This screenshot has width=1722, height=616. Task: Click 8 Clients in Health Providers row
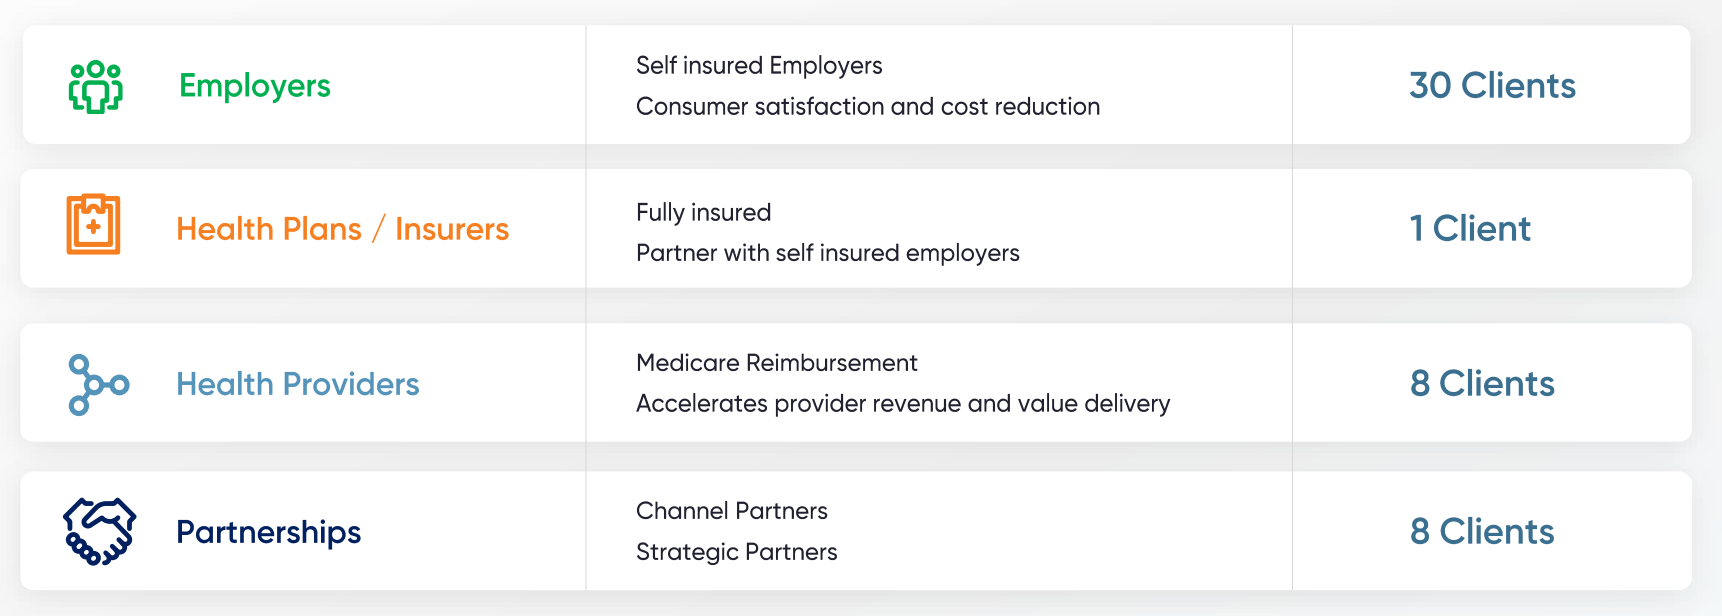pos(1481,384)
